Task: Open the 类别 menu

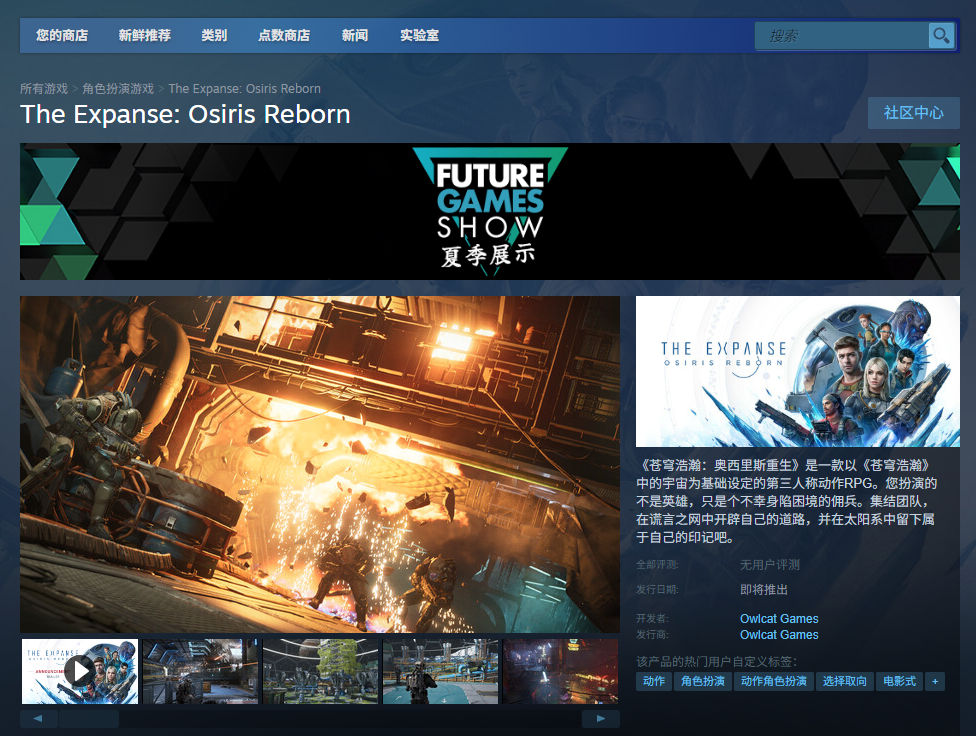Action: pyautogui.click(x=214, y=35)
